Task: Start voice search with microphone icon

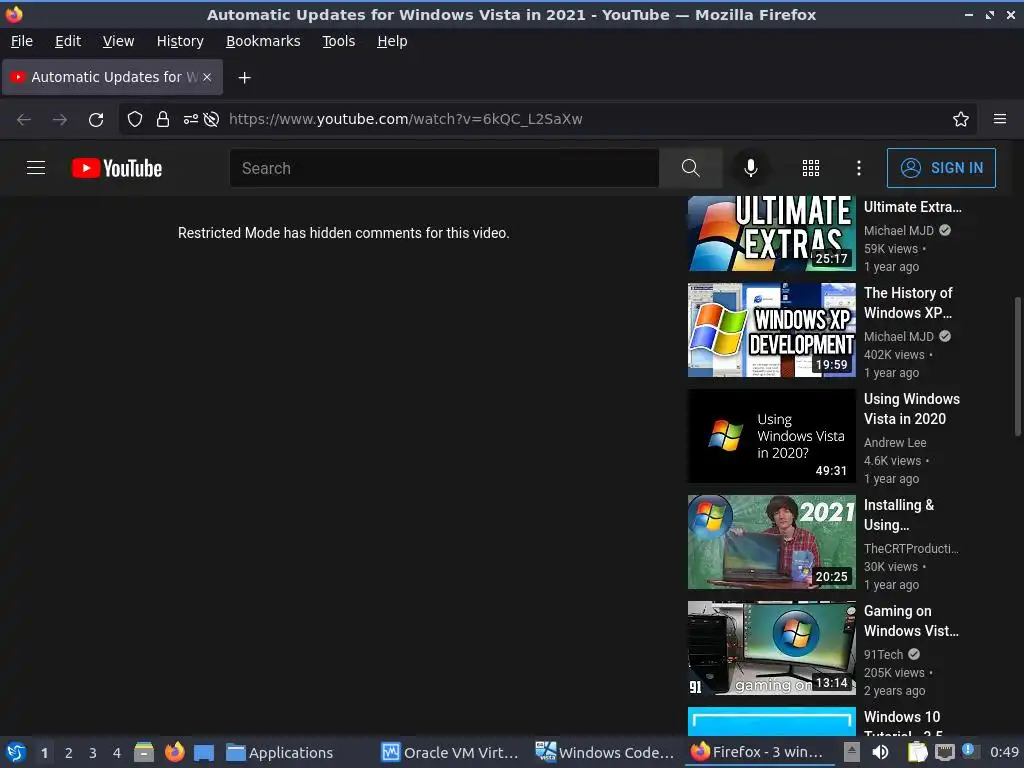Action: point(750,168)
